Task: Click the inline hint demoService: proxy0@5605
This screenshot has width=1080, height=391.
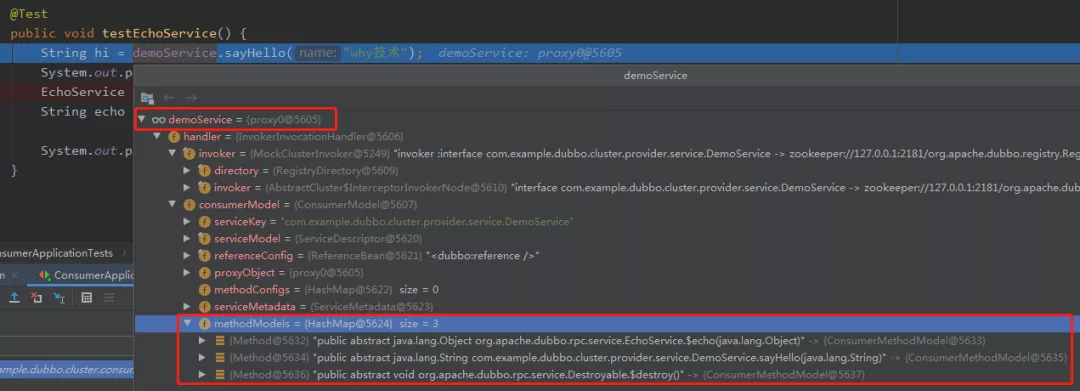Action: point(530,53)
